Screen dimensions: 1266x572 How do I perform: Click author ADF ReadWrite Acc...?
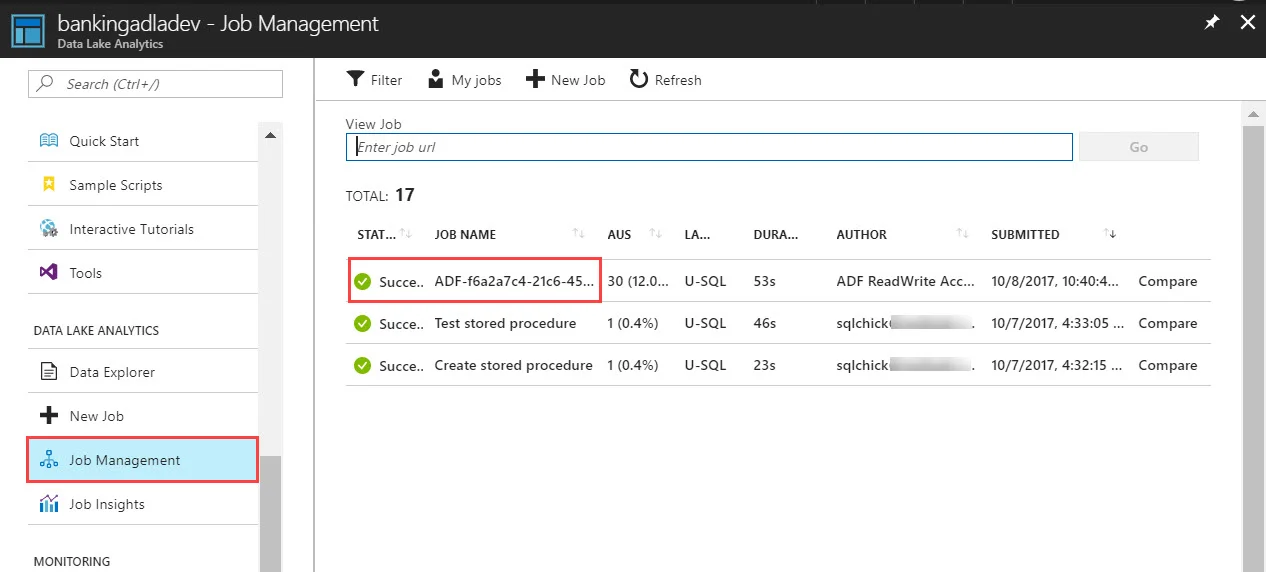[x=905, y=282]
